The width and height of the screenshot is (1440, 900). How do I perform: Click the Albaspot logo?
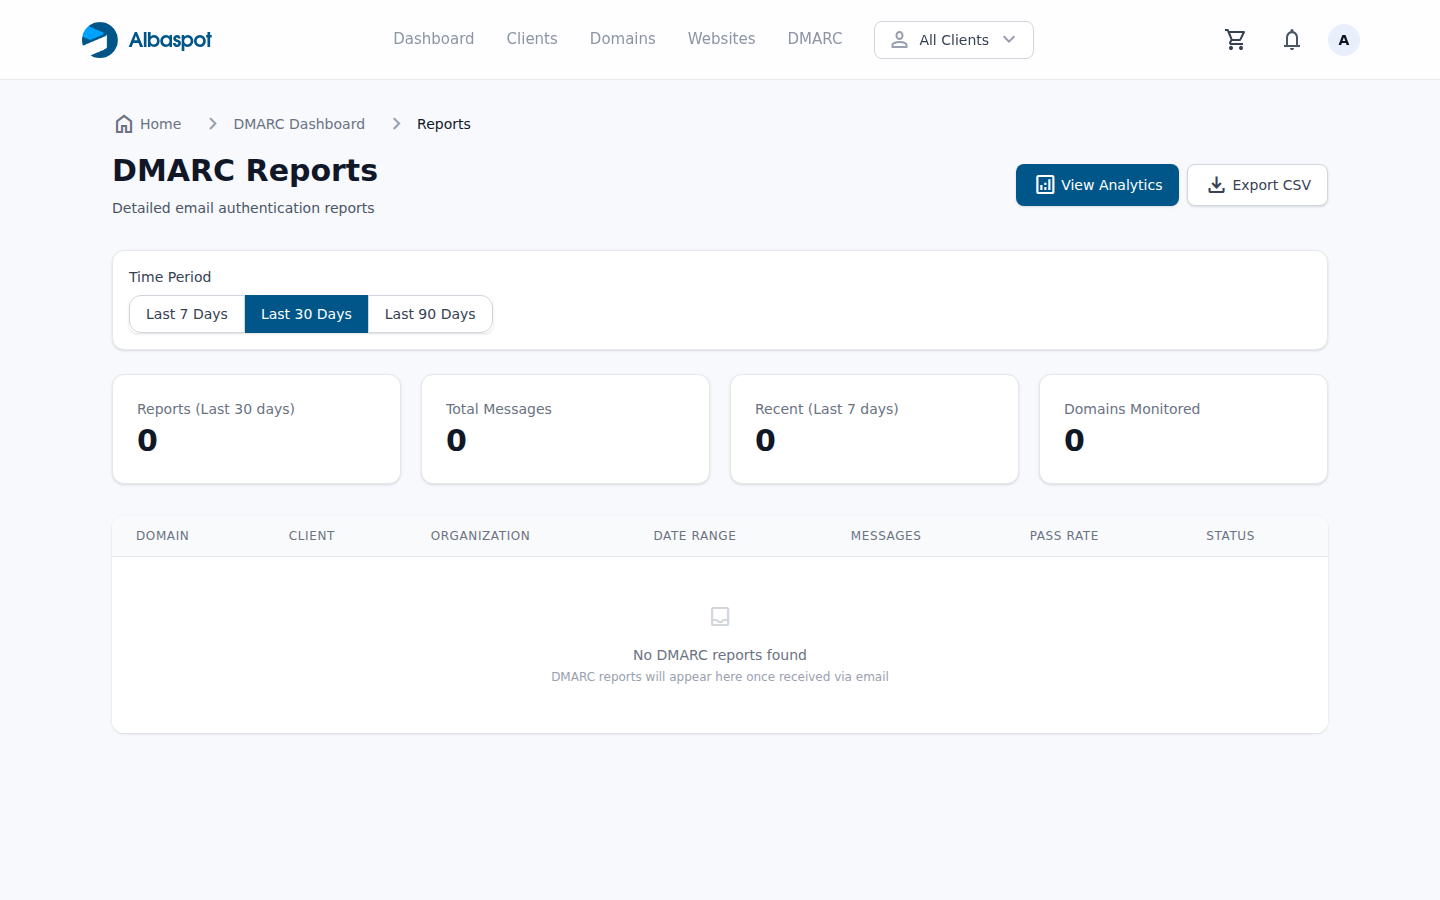pos(146,39)
